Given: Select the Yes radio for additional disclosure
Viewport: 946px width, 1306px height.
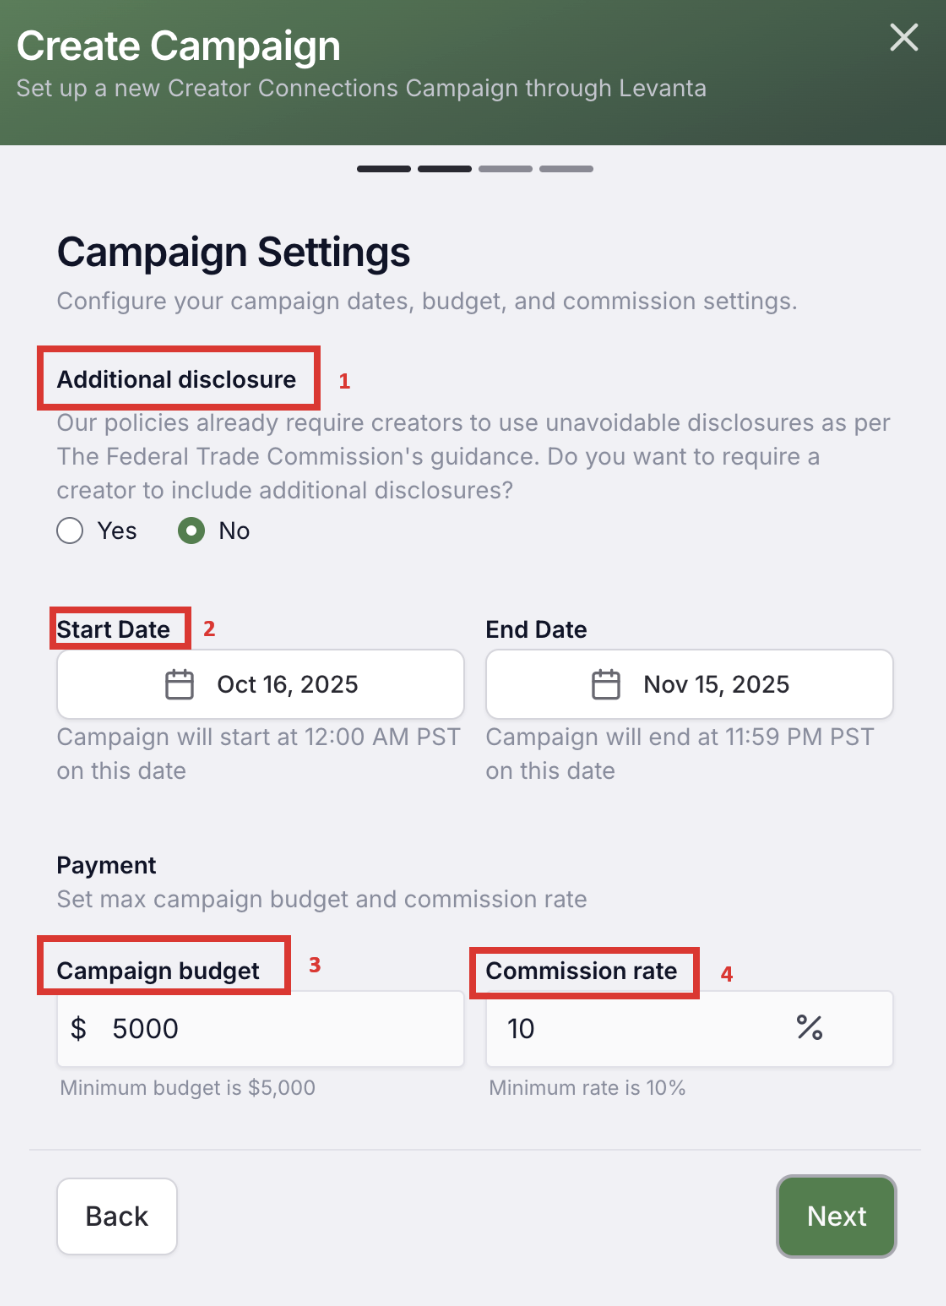Looking at the screenshot, I should tap(70, 531).
